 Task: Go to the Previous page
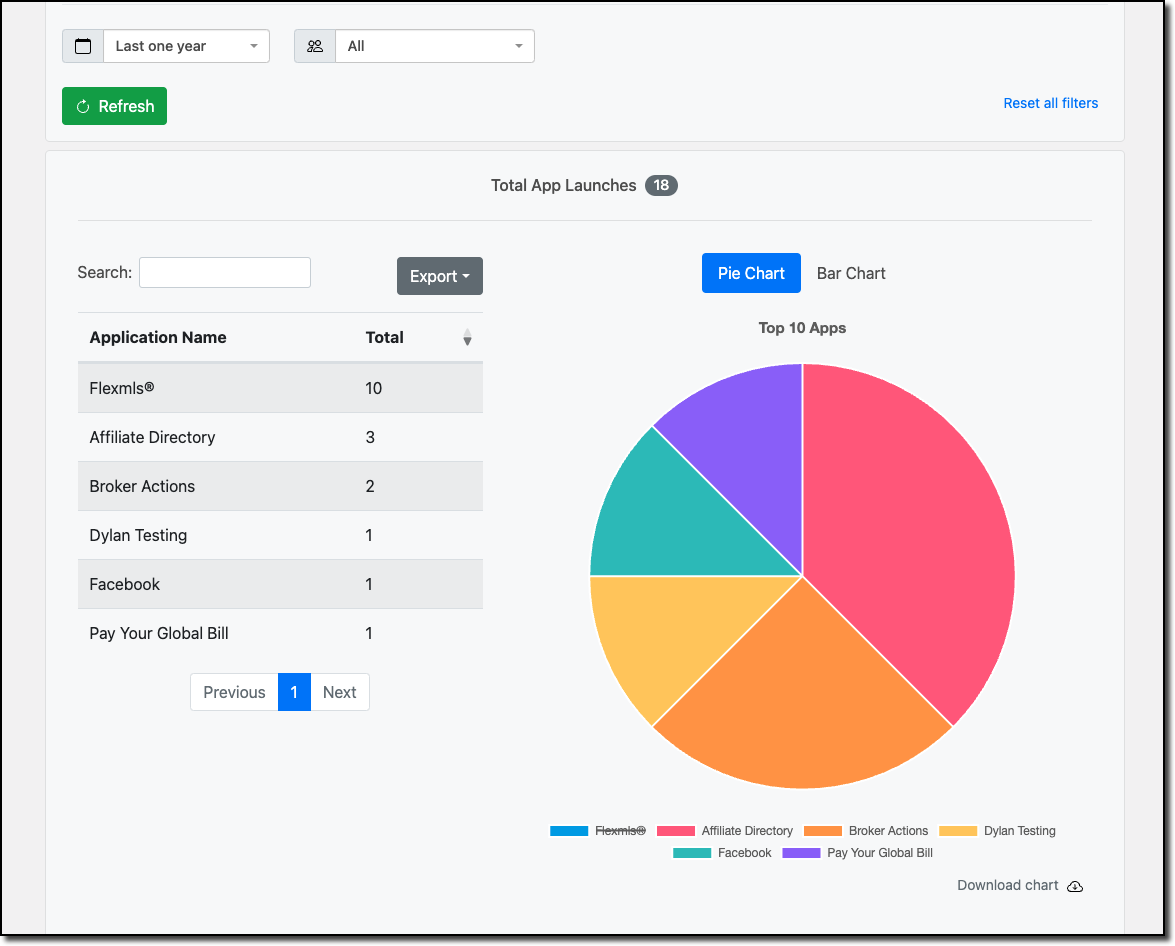(234, 692)
